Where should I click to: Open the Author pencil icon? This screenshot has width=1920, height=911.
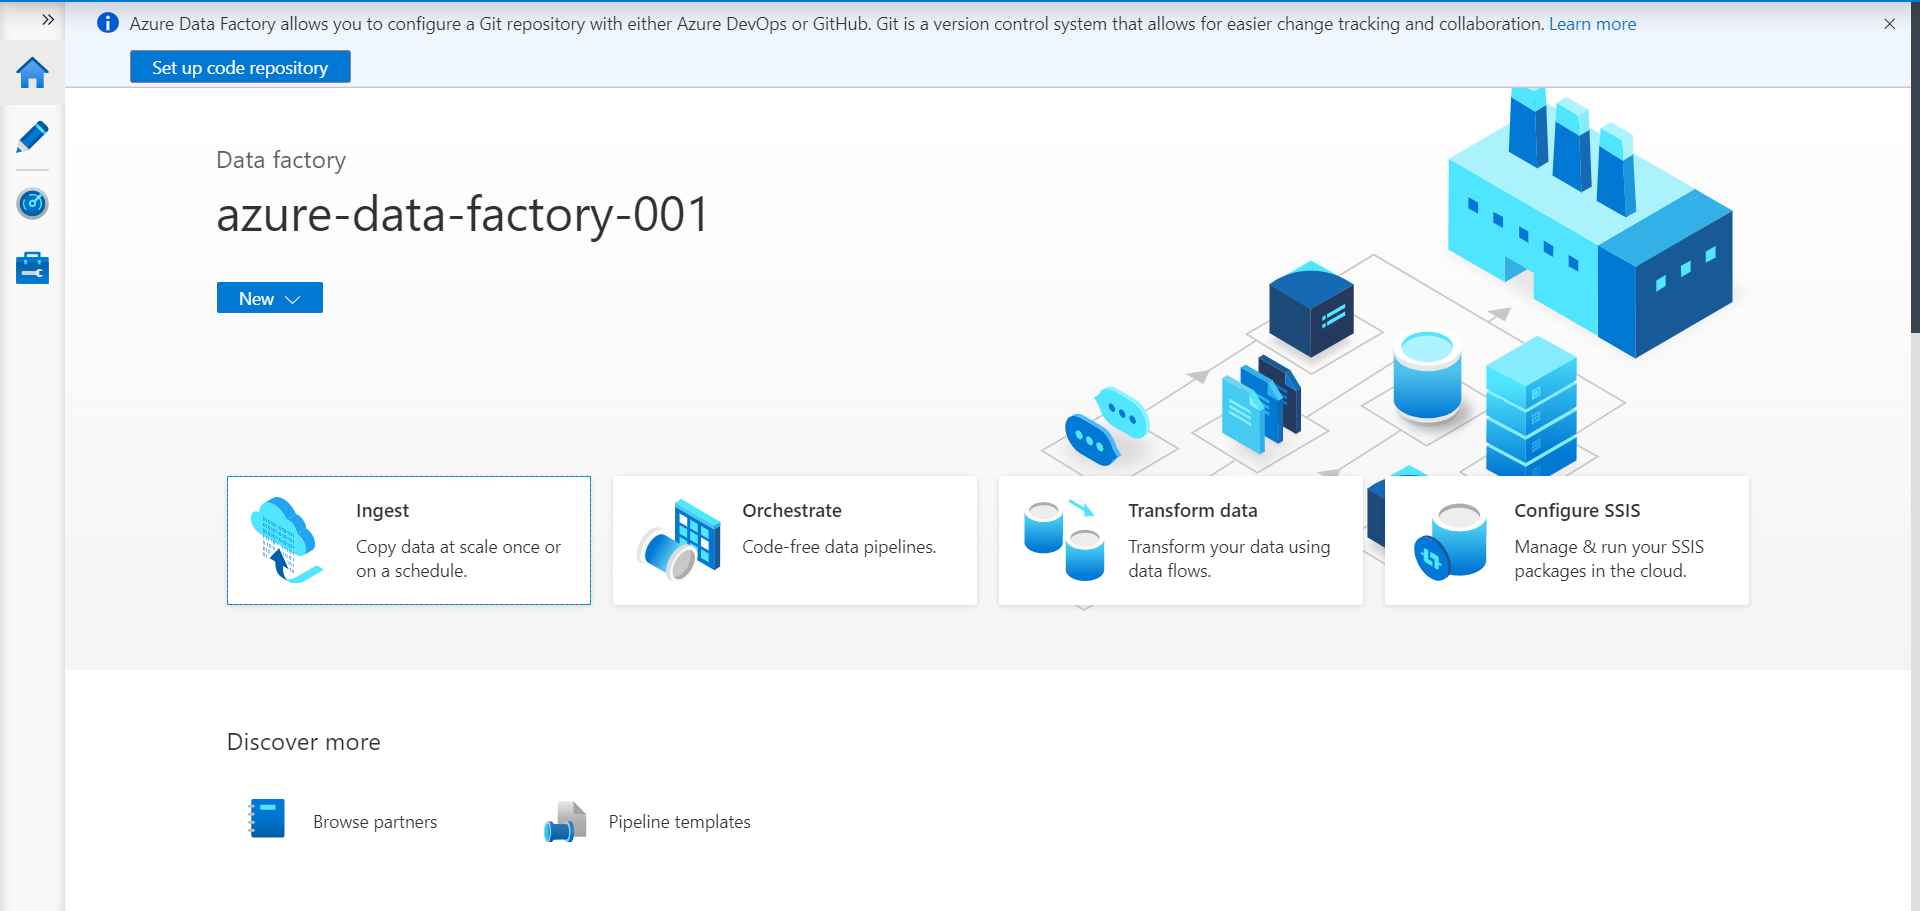point(32,137)
